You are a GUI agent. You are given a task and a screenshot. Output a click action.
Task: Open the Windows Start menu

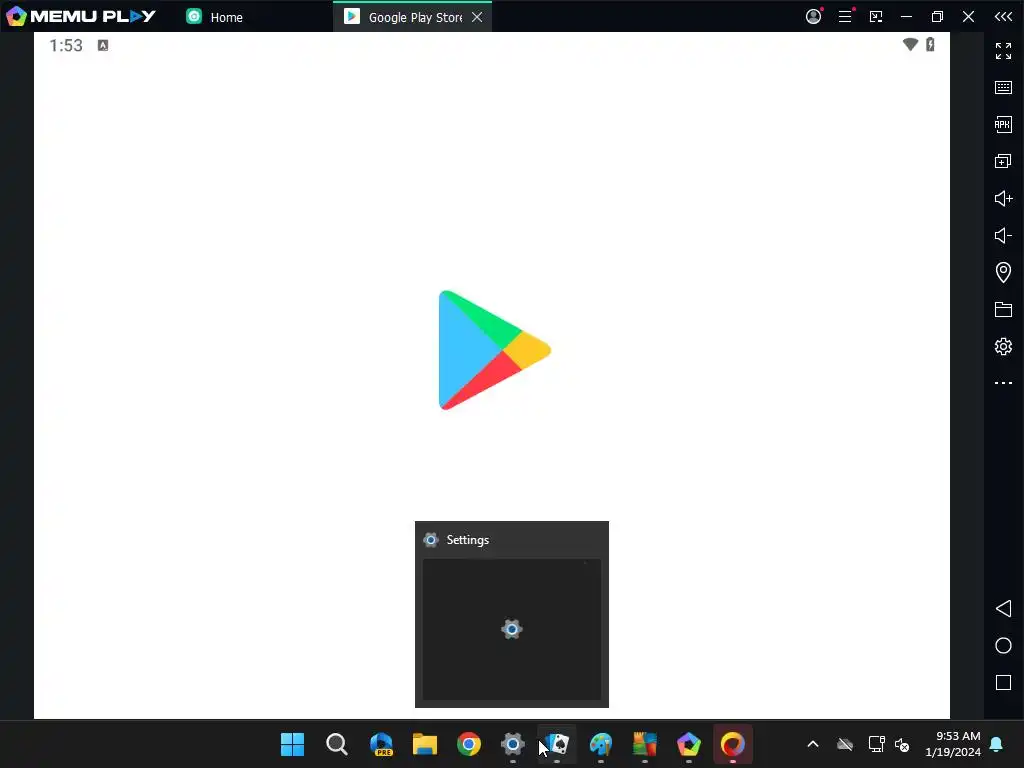point(293,744)
